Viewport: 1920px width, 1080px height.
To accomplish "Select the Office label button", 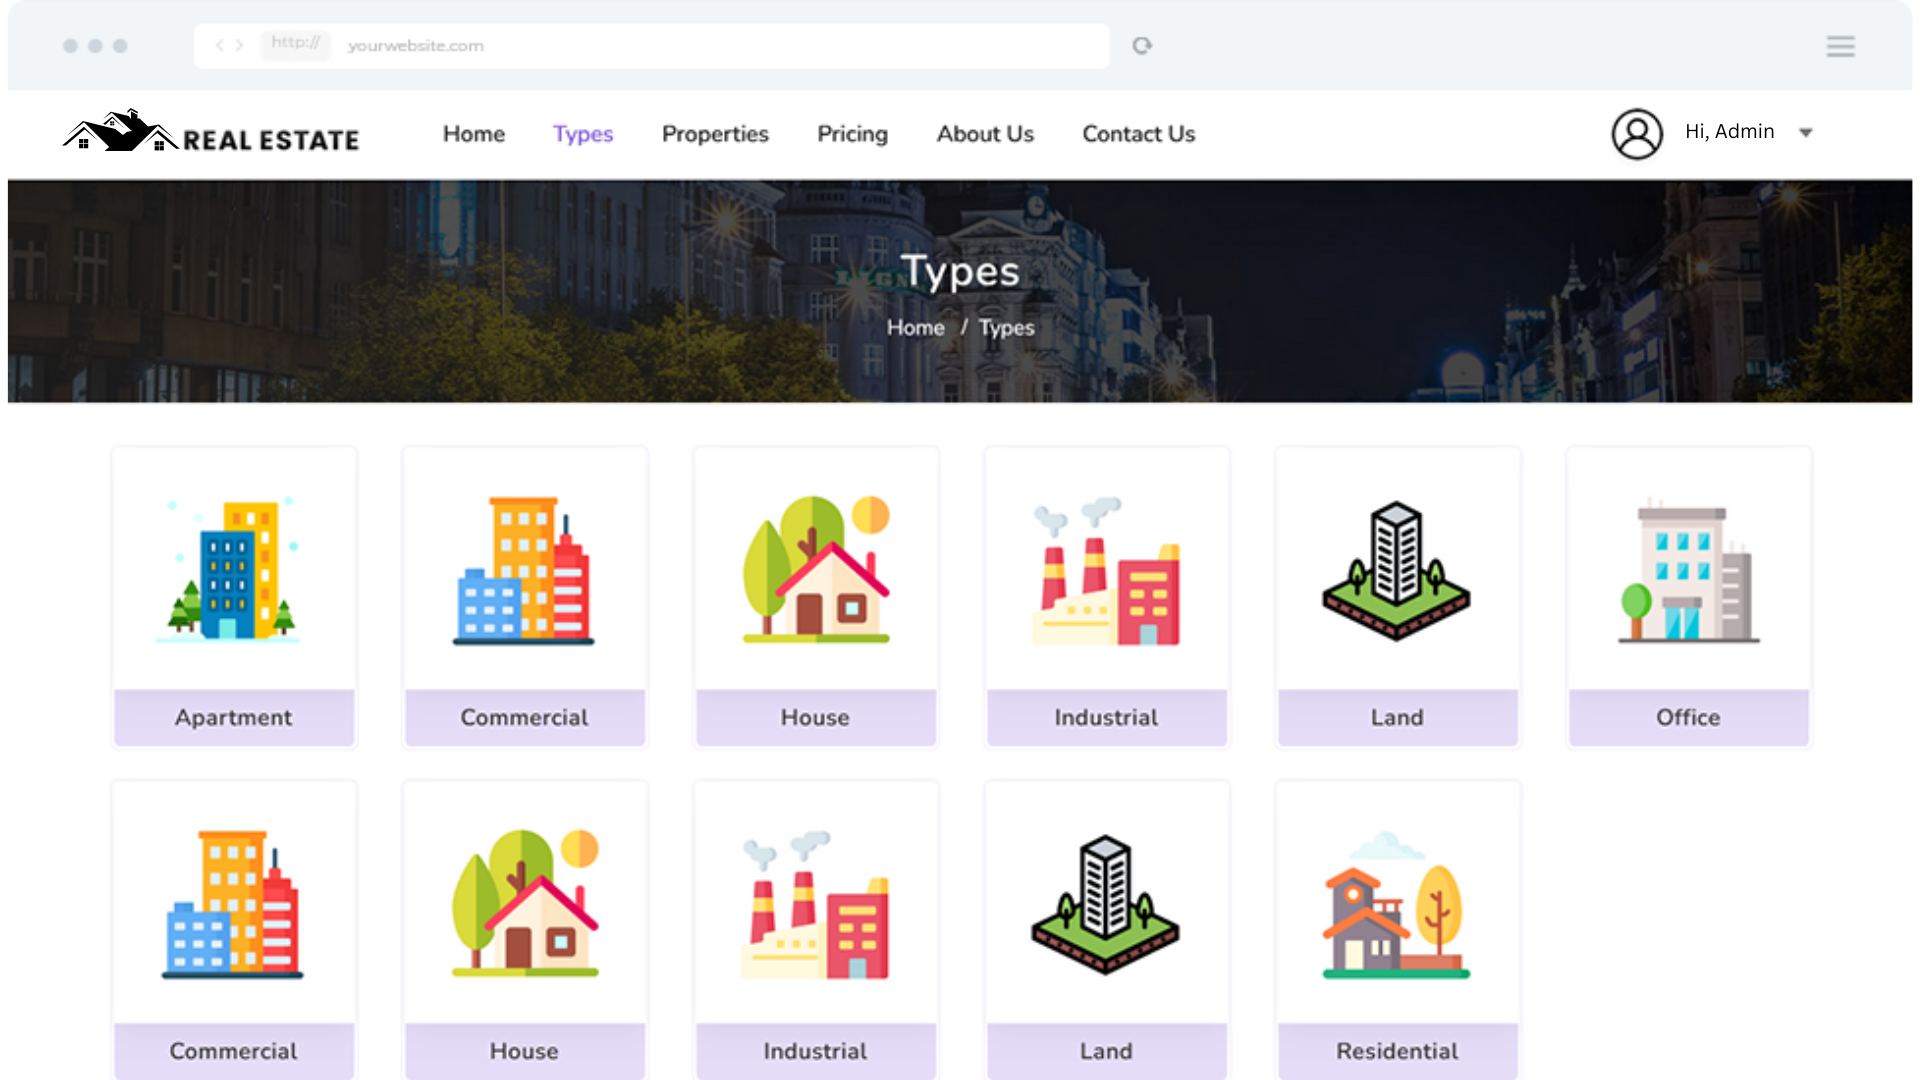I will click(1688, 717).
